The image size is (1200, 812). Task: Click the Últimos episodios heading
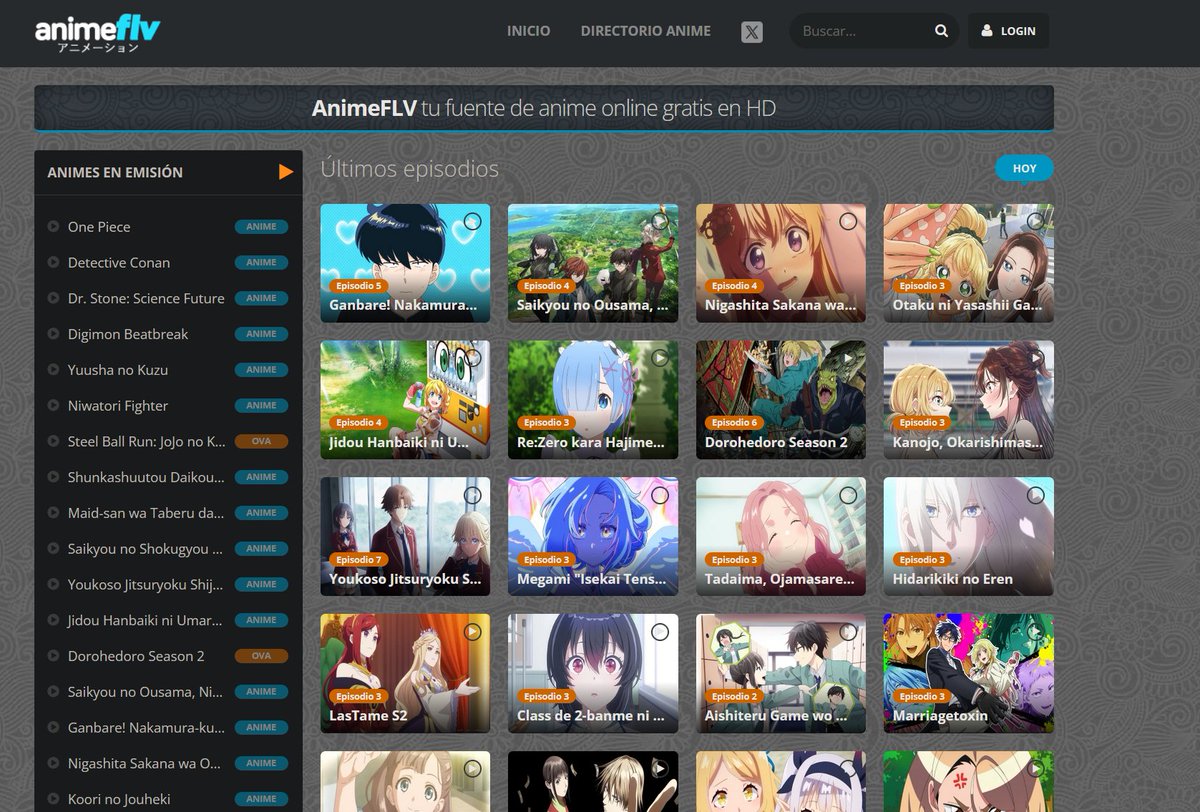409,169
